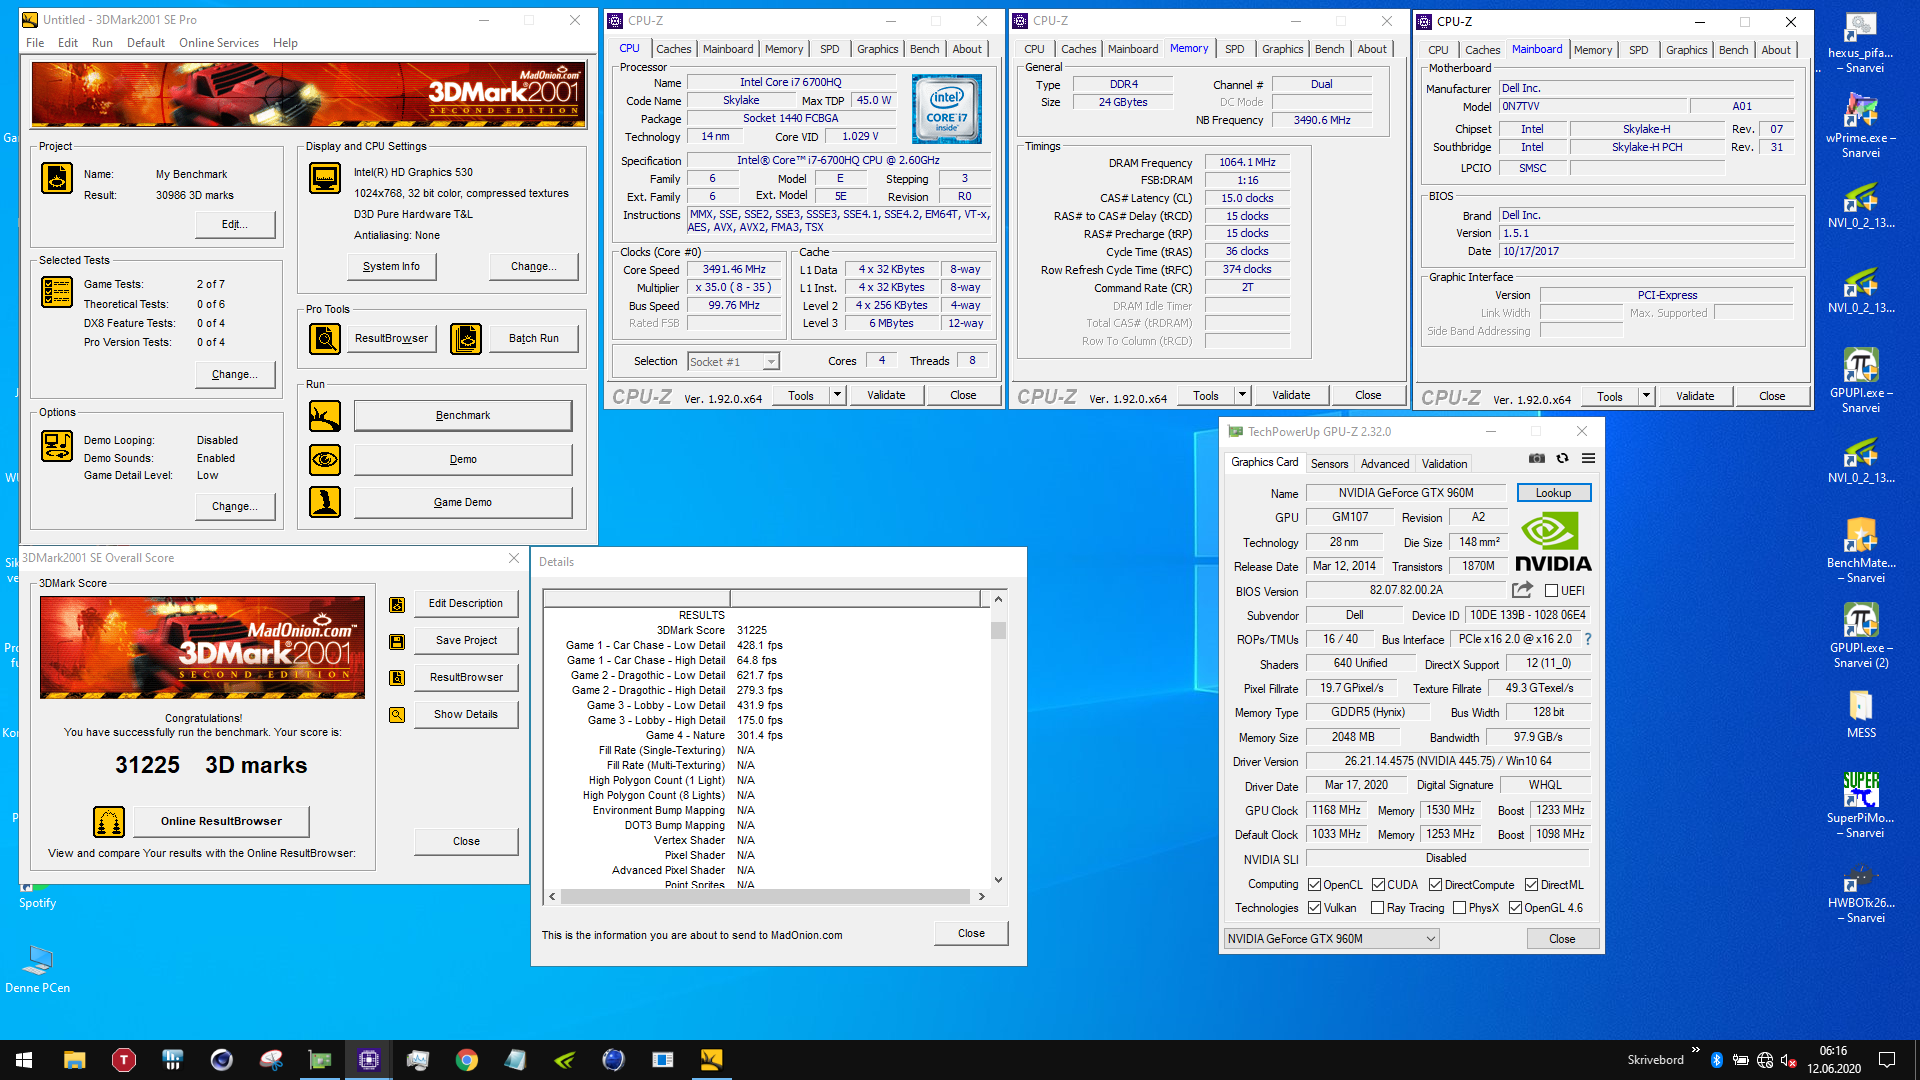This screenshot has width=1920, height=1080.
Task: Switch to Advanced tab in GPU-Z
Action: pos(1384,464)
